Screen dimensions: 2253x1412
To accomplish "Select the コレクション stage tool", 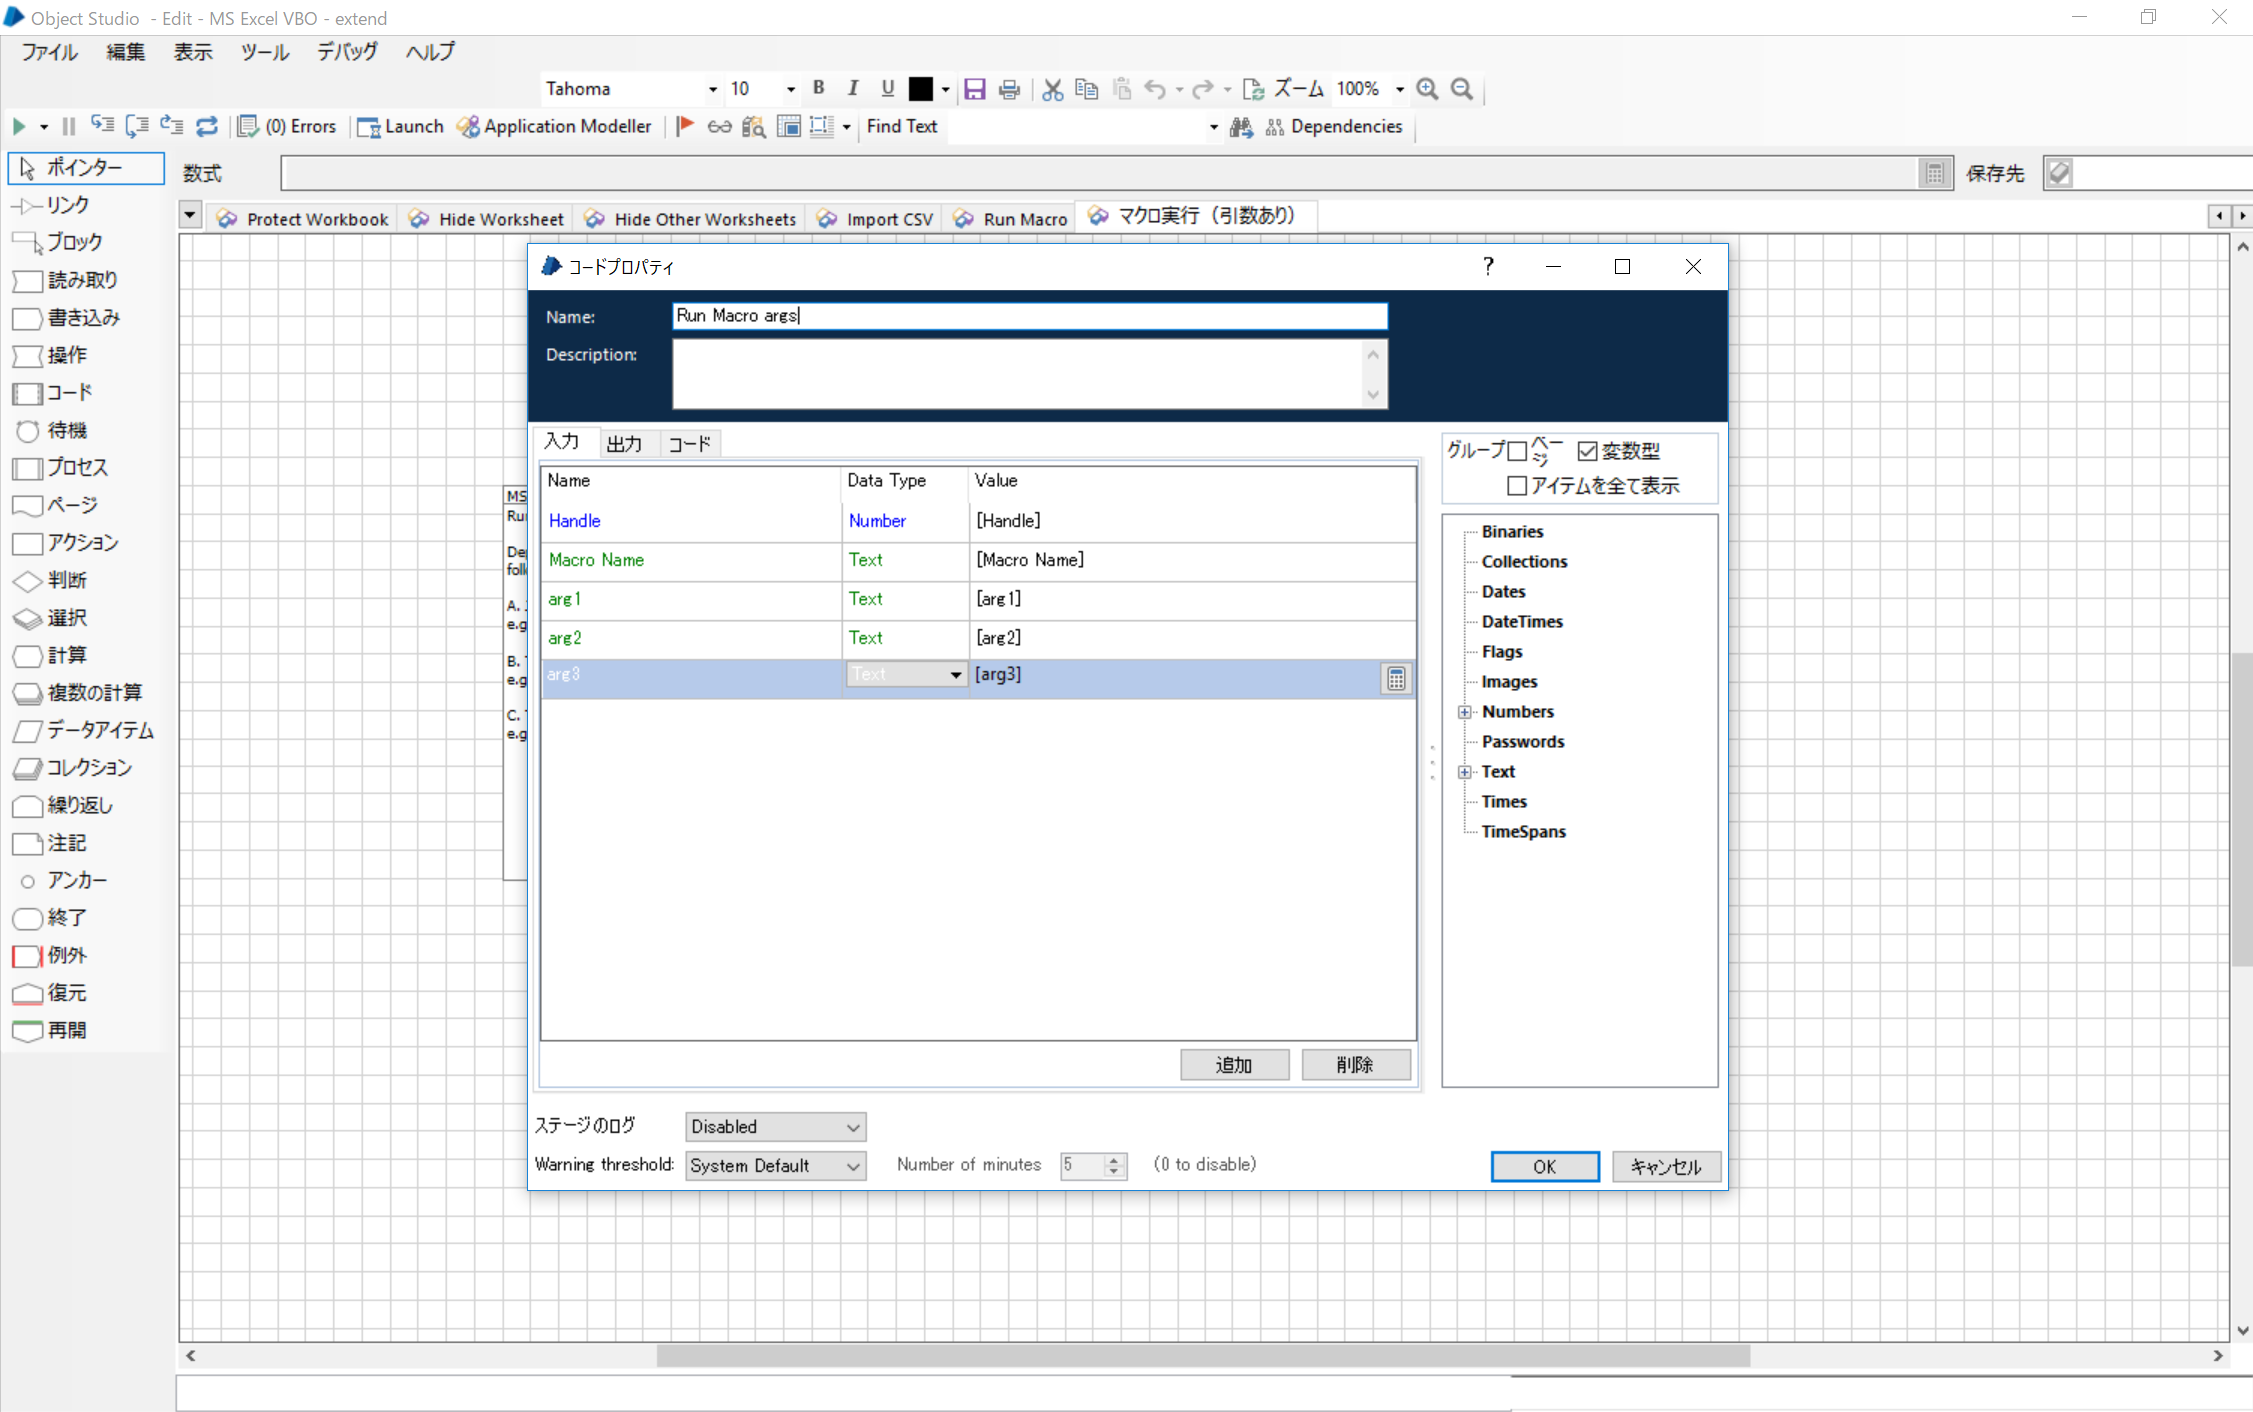I will pyautogui.click(x=72, y=767).
